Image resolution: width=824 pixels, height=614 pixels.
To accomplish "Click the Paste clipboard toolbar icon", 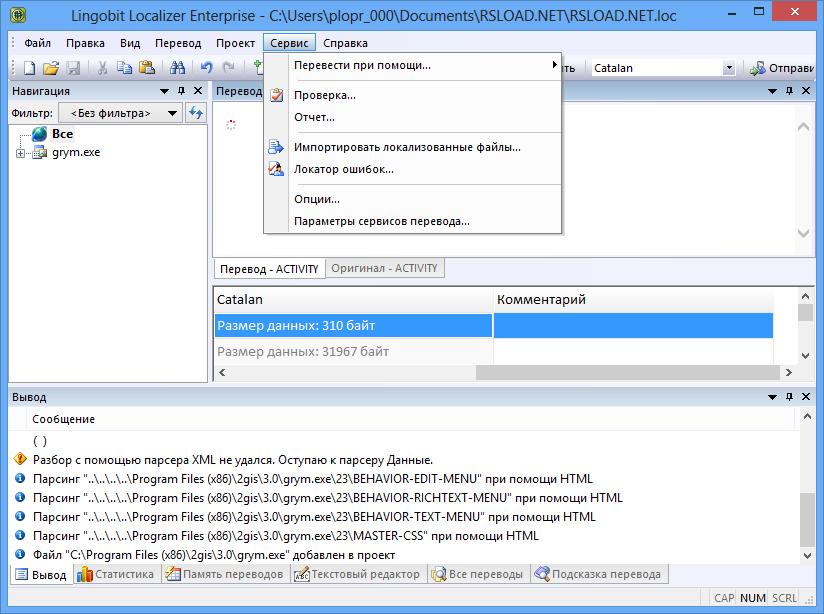I will point(147,68).
